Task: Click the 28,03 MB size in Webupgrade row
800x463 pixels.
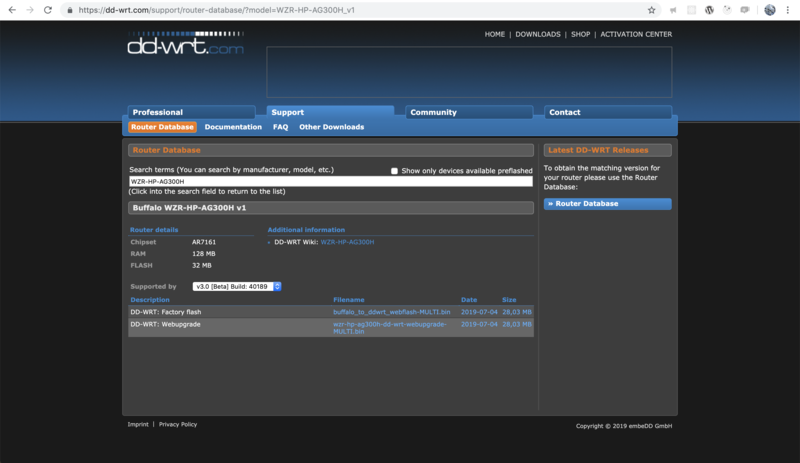Action: (x=517, y=324)
